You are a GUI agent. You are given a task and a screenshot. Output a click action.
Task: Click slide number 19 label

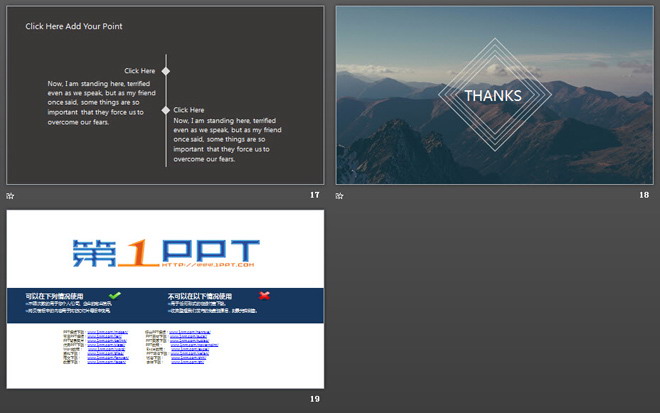tap(315, 399)
